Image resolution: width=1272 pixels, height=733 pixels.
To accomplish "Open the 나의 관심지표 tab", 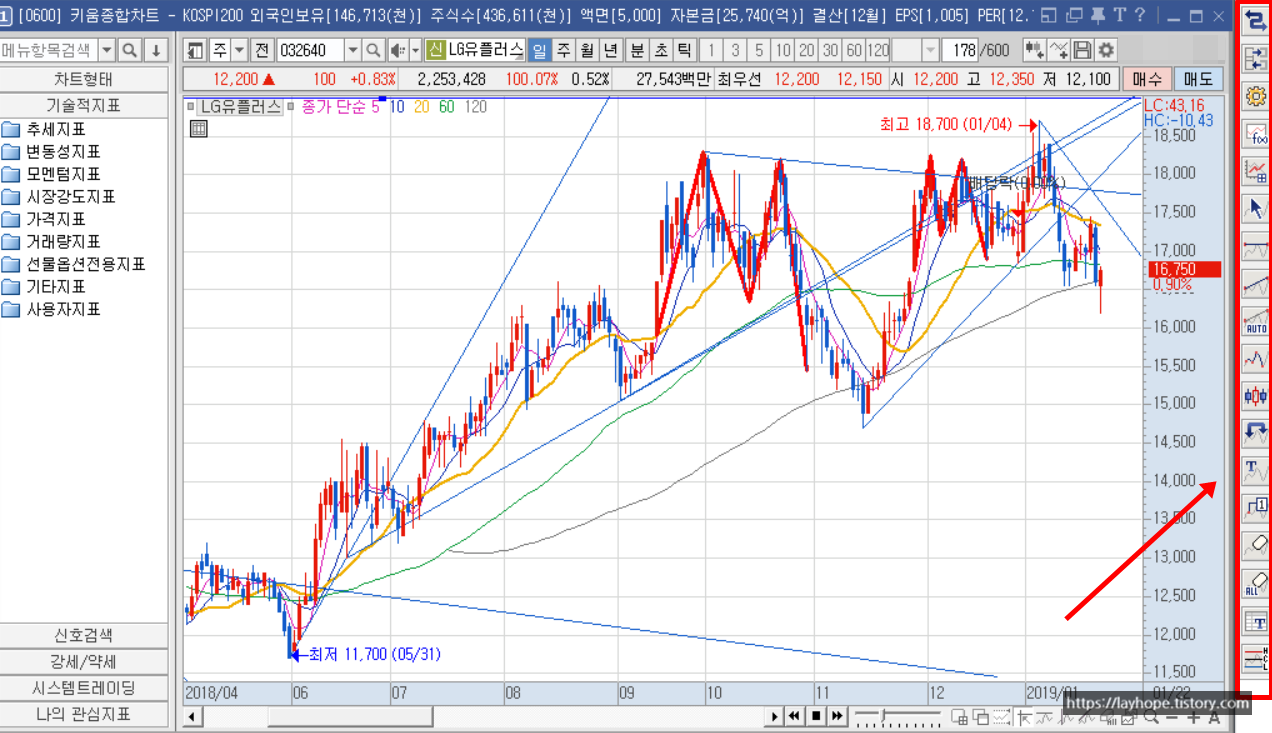I will tap(84, 714).
